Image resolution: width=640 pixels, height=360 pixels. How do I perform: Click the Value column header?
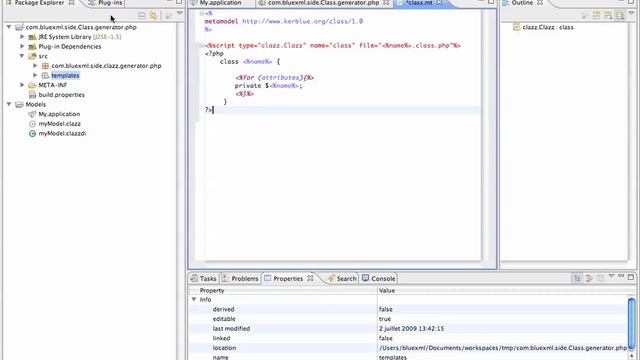tap(506, 291)
